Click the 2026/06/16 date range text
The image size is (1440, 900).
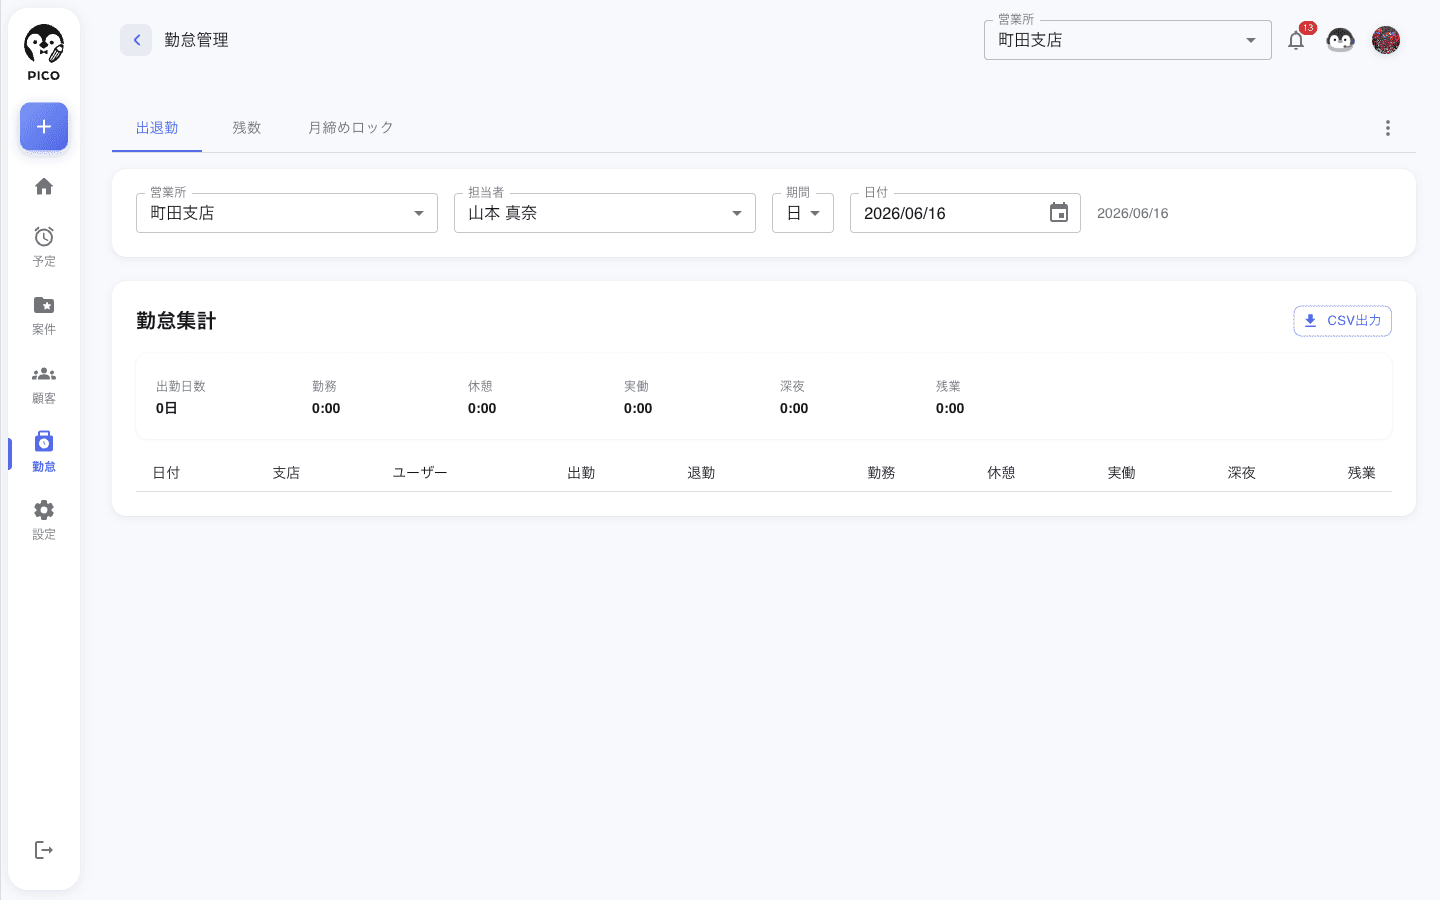[x=1132, y=213]
